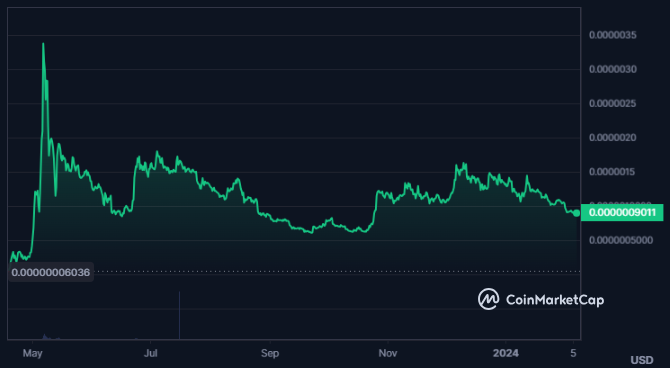Click the green end-of-line price dot
This screenshot has height=368, width=670.
tap(576, 213)
